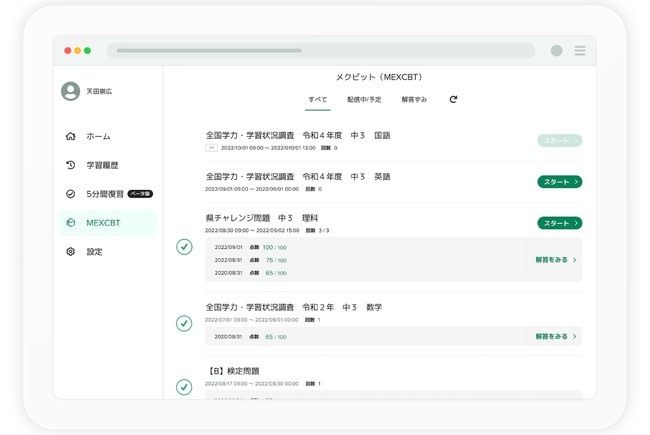Open 設定 in sidebar
Screen dimensions: 650x435
107,251
